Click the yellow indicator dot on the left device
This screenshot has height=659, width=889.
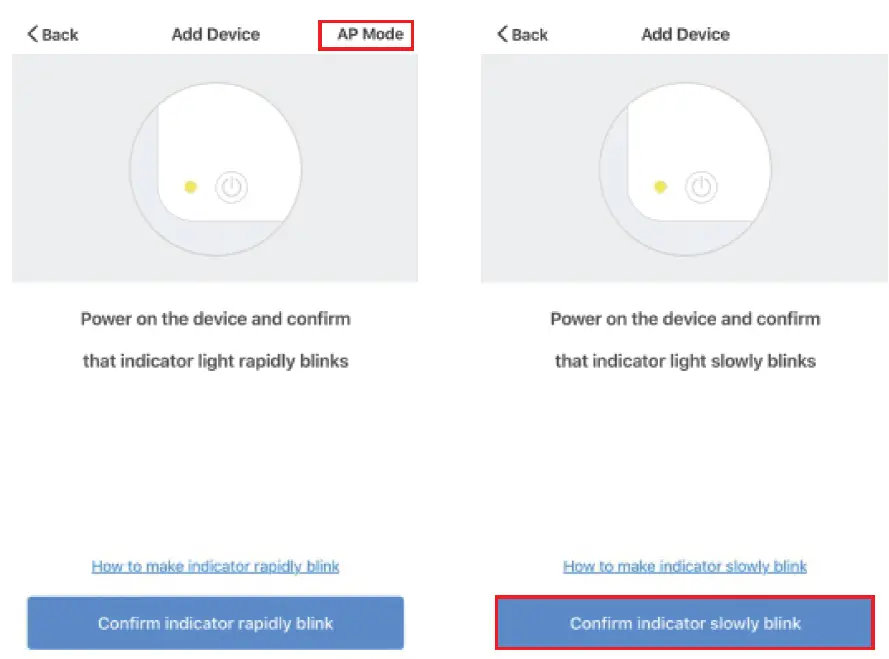point(190,187)
